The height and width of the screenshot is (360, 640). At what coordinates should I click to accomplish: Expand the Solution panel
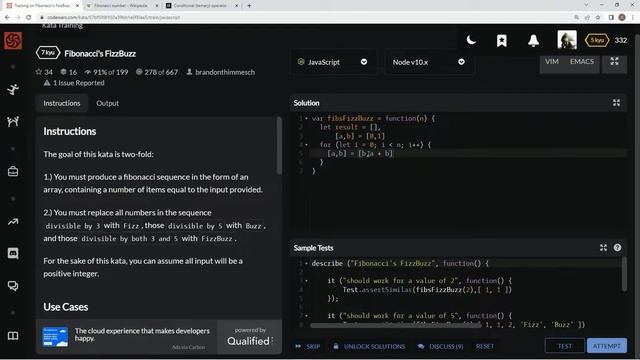(x=616, y=103)
